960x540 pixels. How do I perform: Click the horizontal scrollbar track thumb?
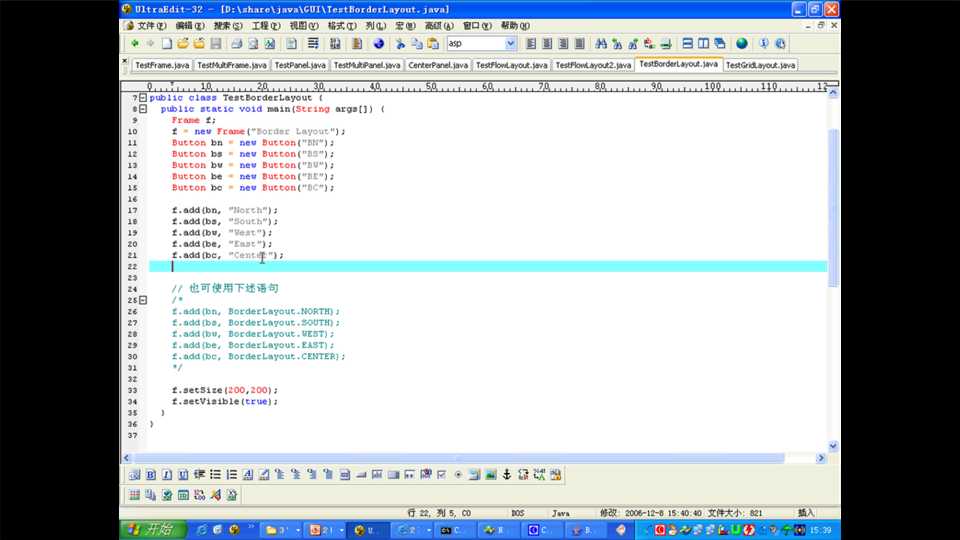[459, 458]
